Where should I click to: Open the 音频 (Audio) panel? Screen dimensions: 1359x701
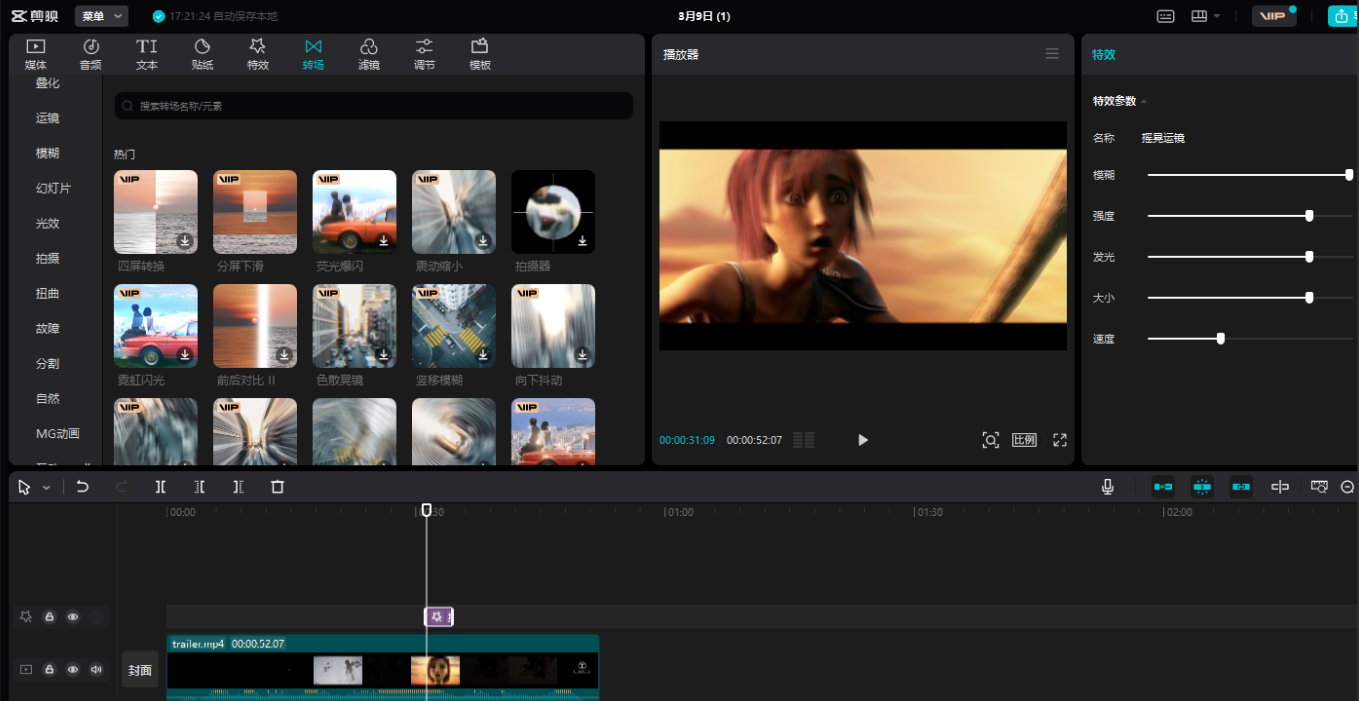click(x=91, y=54)
